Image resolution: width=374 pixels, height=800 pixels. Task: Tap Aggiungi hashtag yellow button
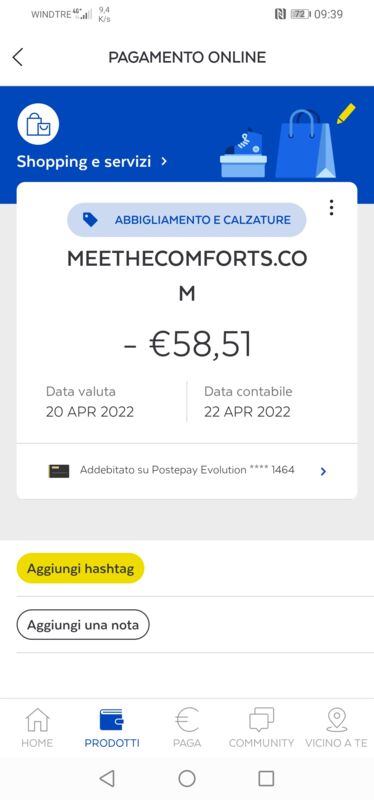pos(81,568)
